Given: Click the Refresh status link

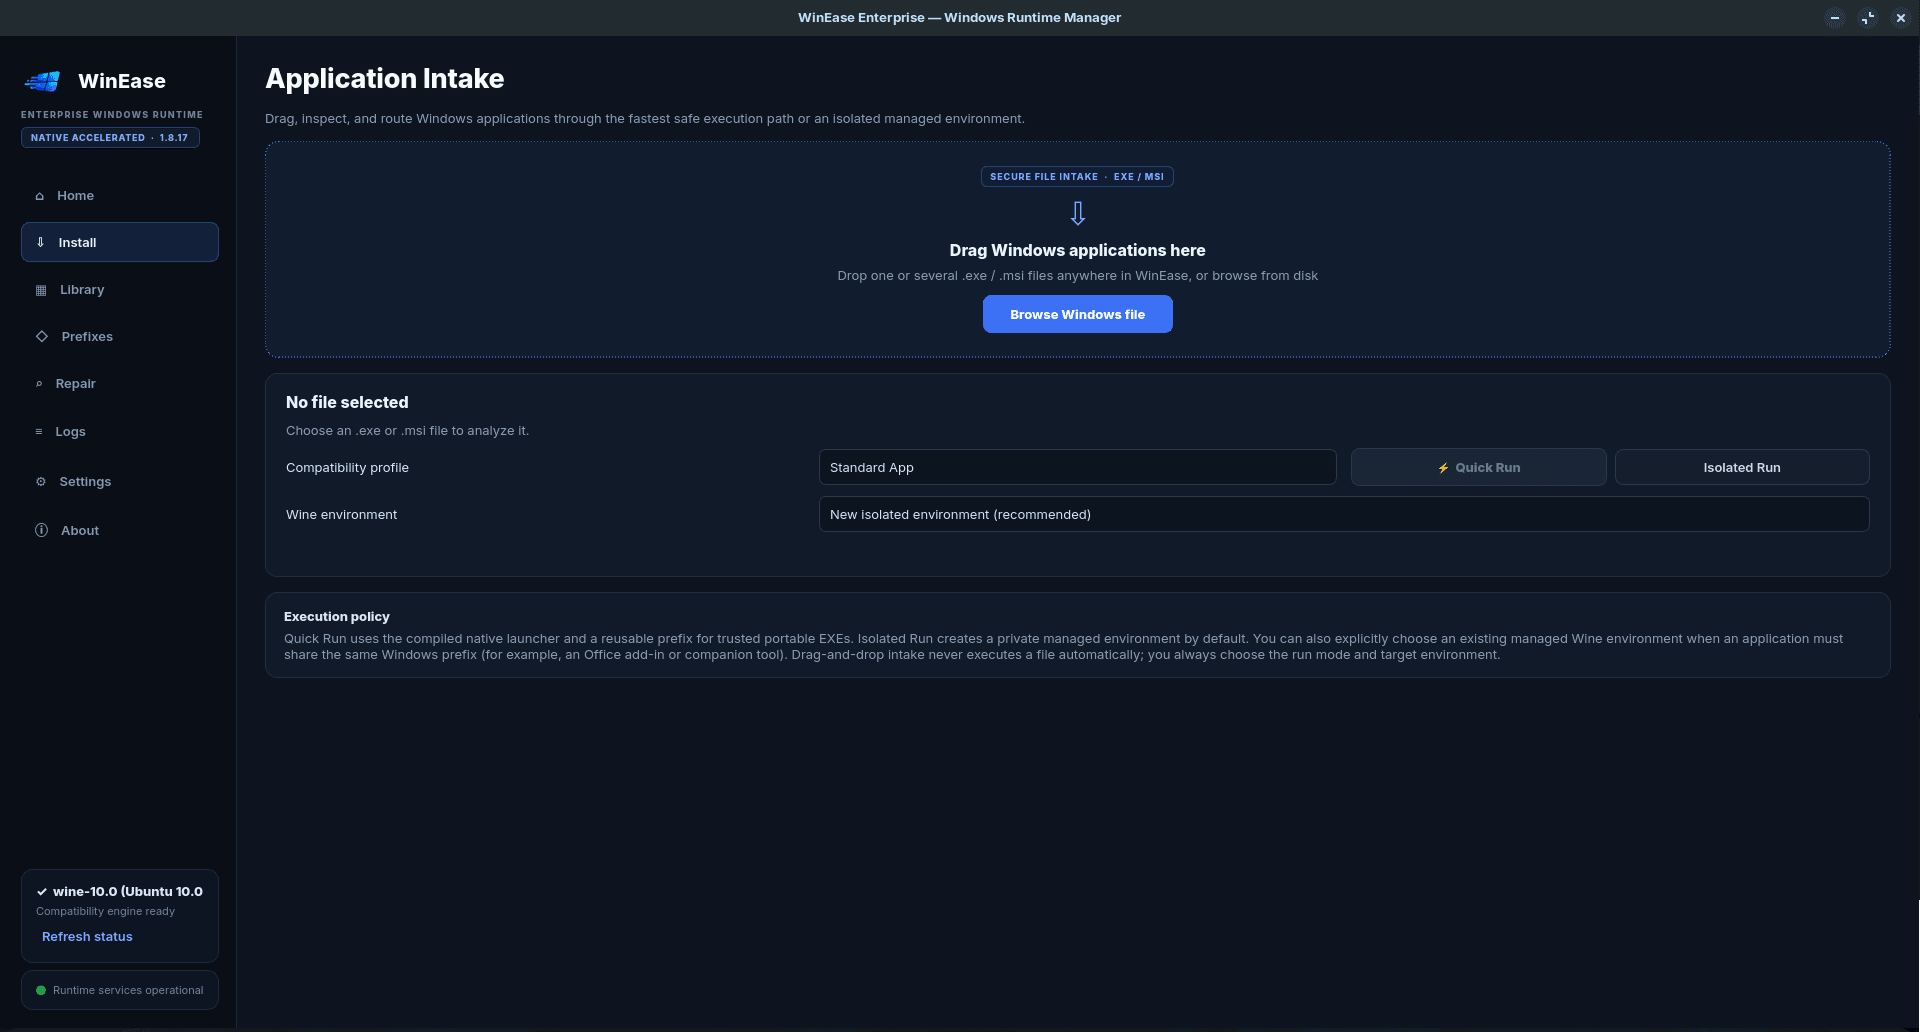Looking at the screenshot, I should (87, 937).
